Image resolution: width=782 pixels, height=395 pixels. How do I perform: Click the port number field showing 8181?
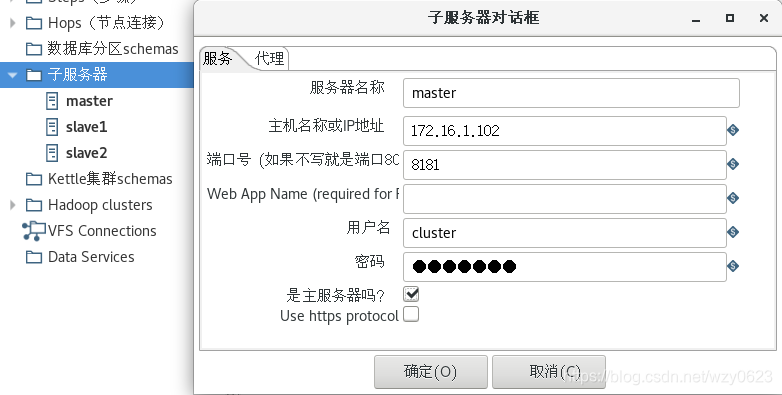click(565, 165)
